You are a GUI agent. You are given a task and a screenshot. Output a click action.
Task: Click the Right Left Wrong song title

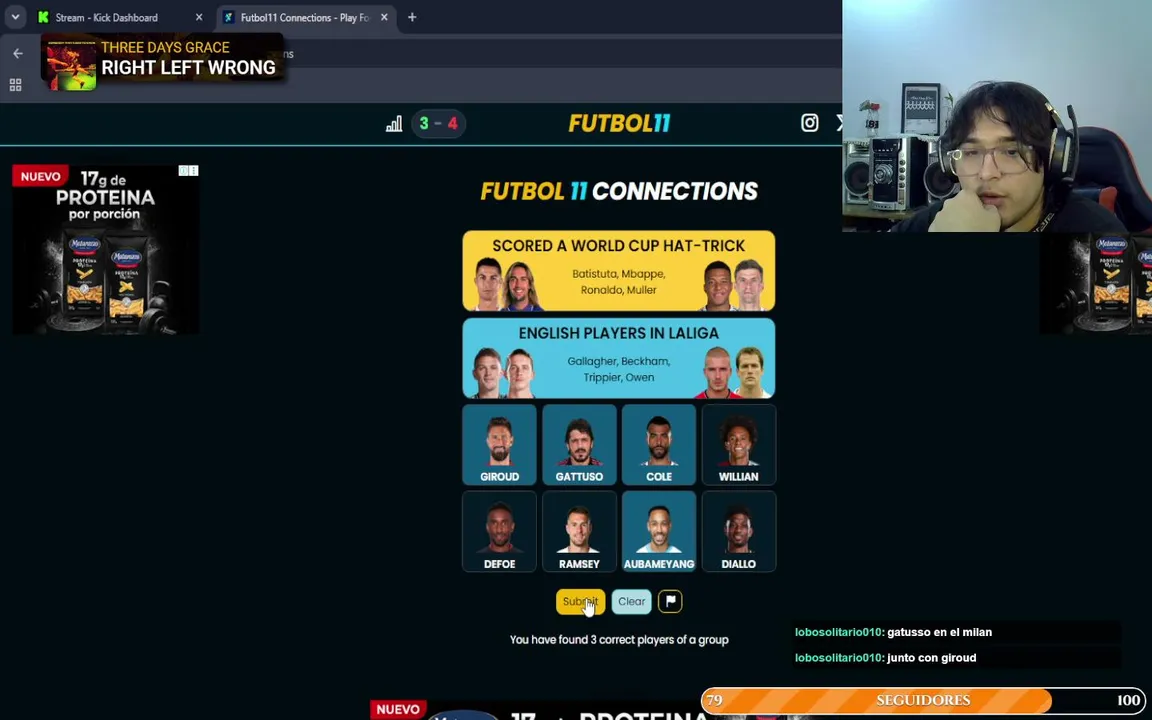188,68
